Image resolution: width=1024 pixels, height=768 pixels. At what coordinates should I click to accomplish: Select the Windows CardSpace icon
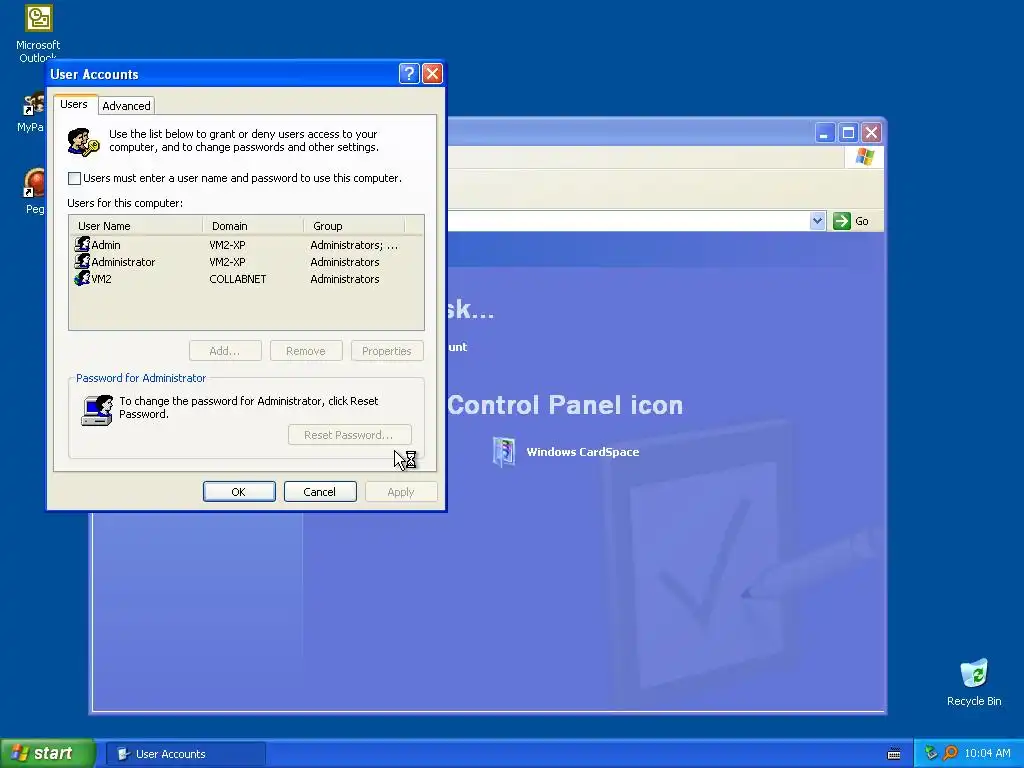[x=504, y=452]
